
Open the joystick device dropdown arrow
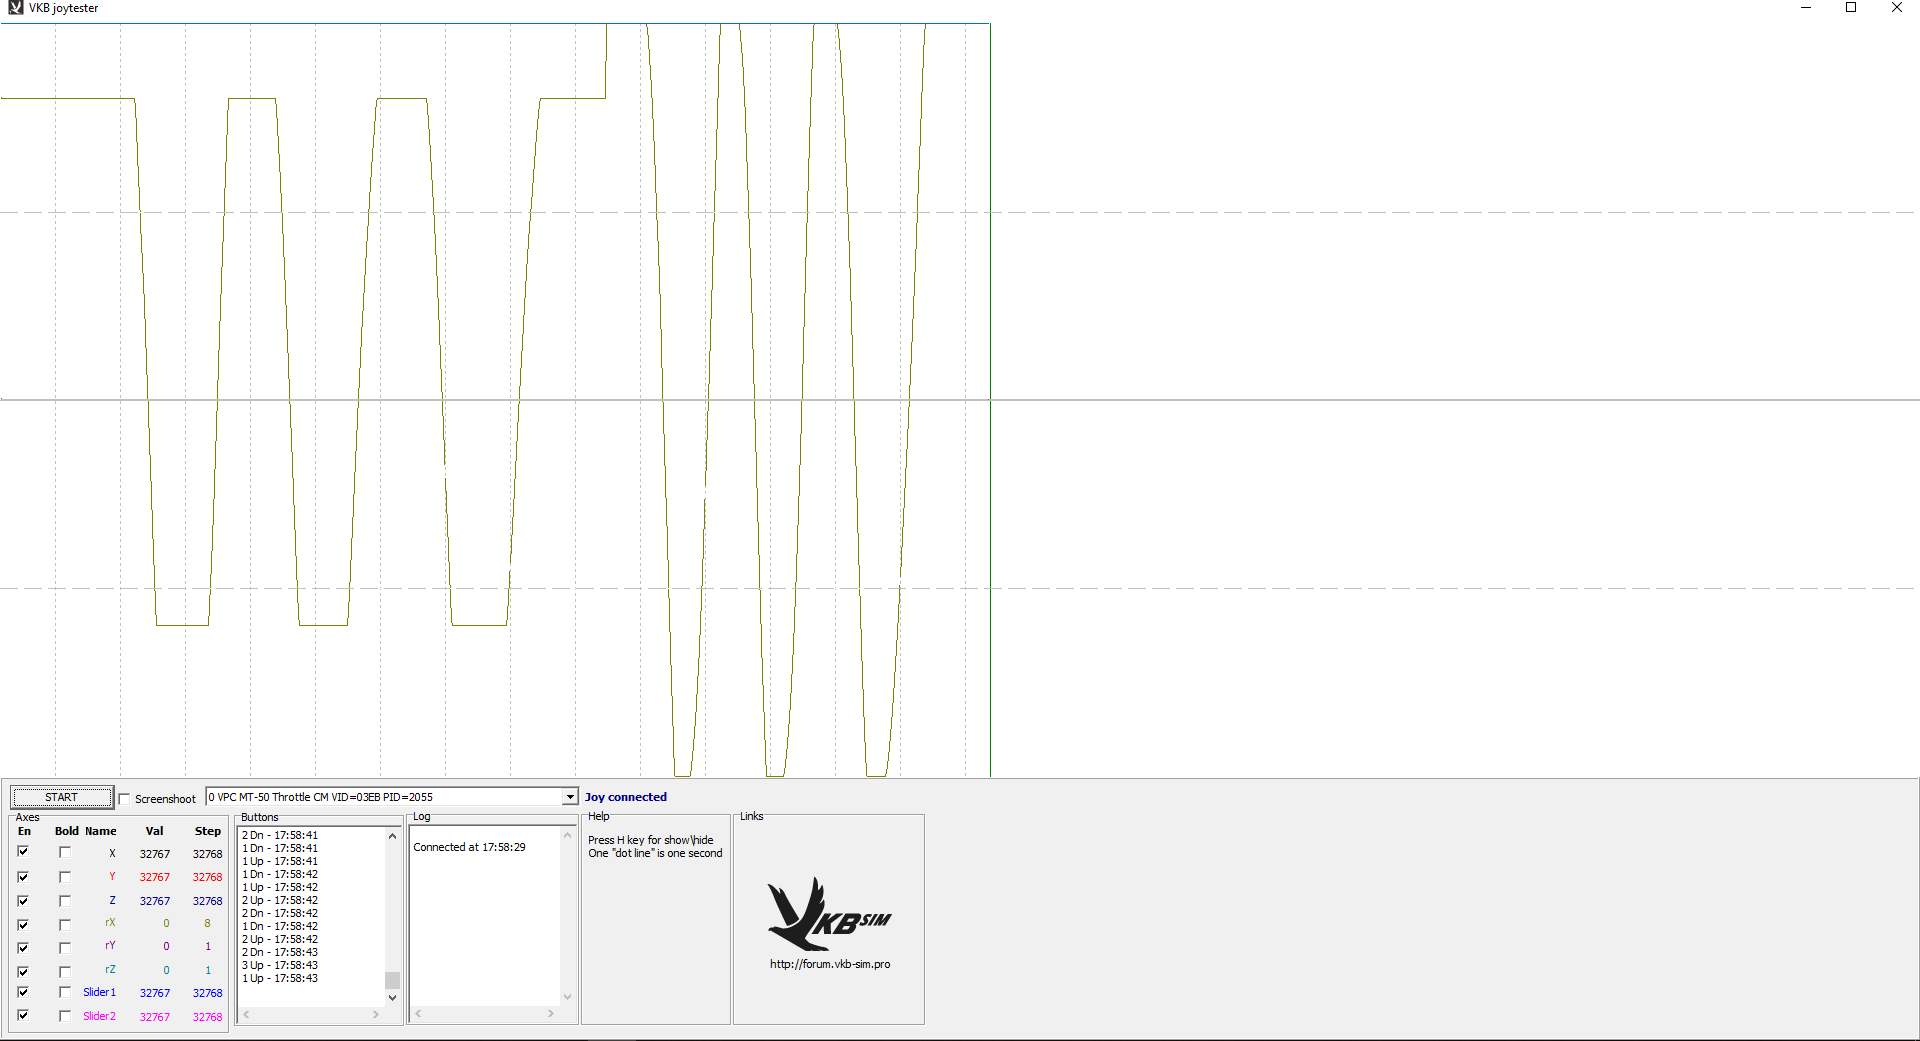[x=569, y=797]
